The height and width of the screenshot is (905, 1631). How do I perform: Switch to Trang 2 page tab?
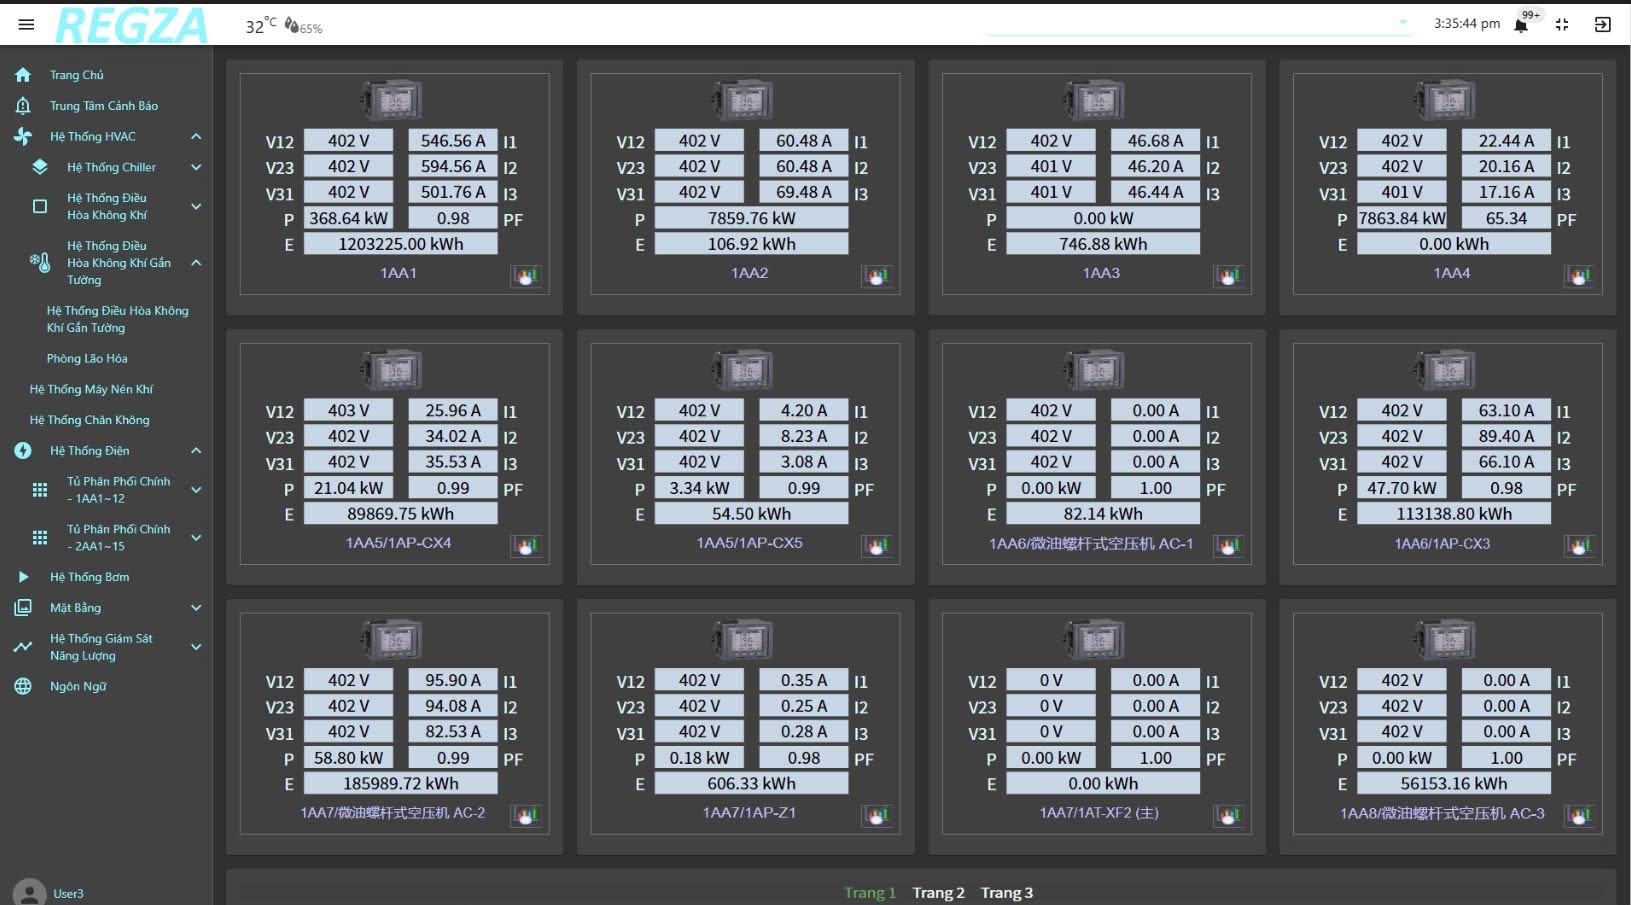(x=938, y=893)
